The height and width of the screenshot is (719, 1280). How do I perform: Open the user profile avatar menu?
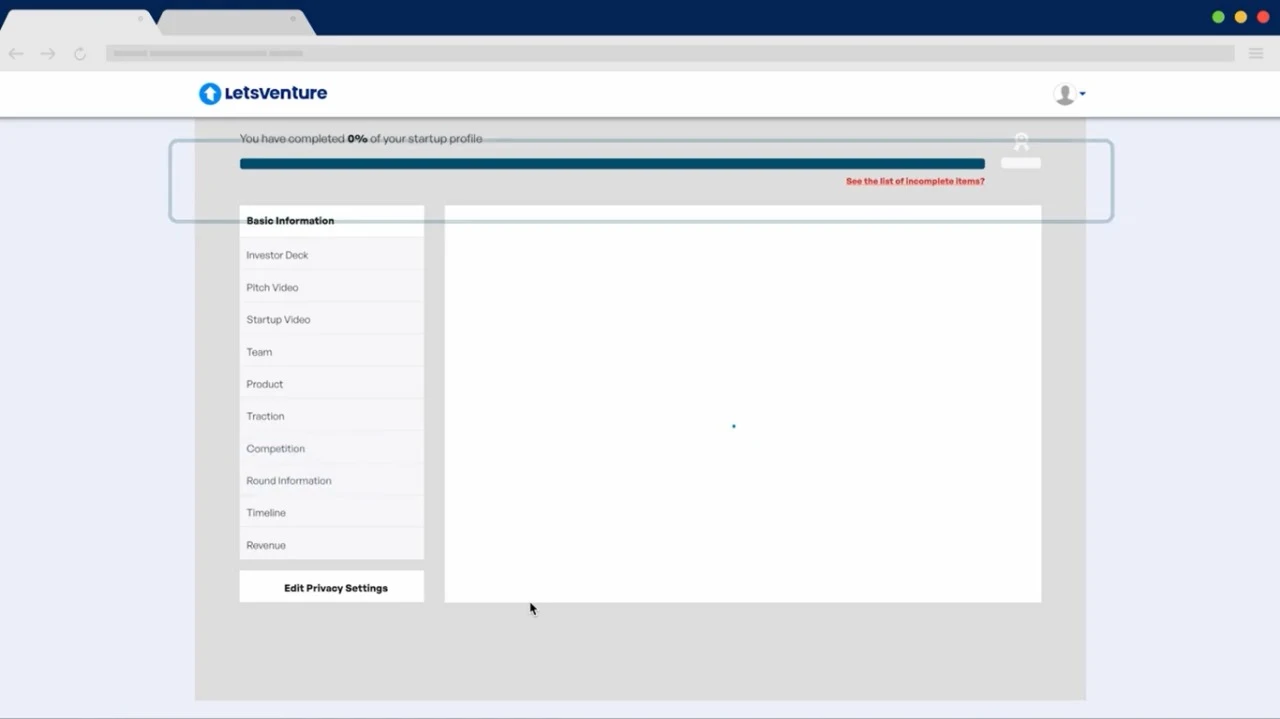[x=1068, y=94]
